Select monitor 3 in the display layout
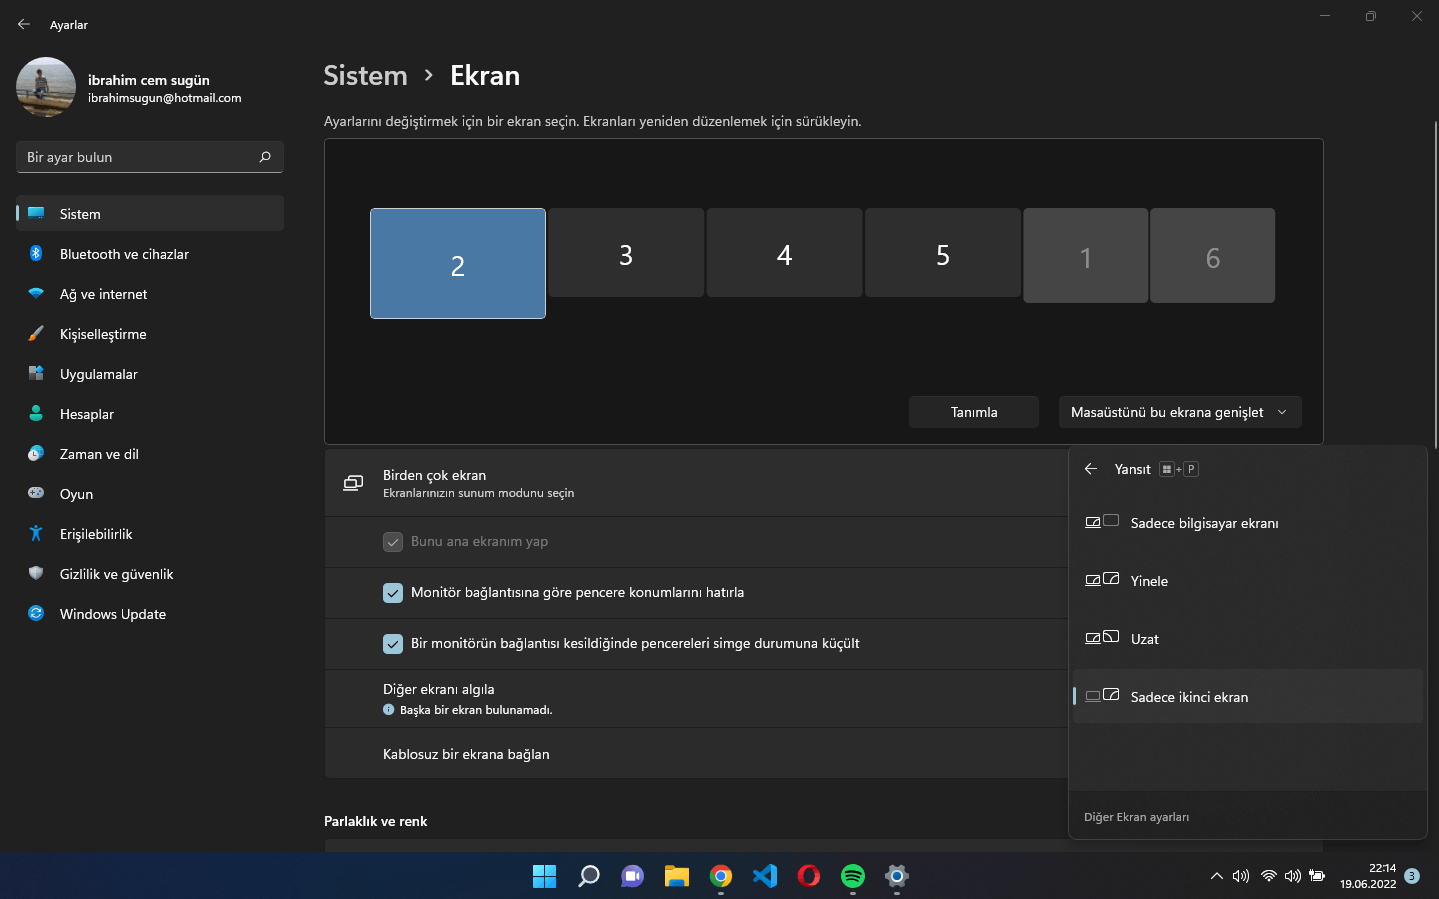Viewport: 1439px width, 899px height. (625, 253)
